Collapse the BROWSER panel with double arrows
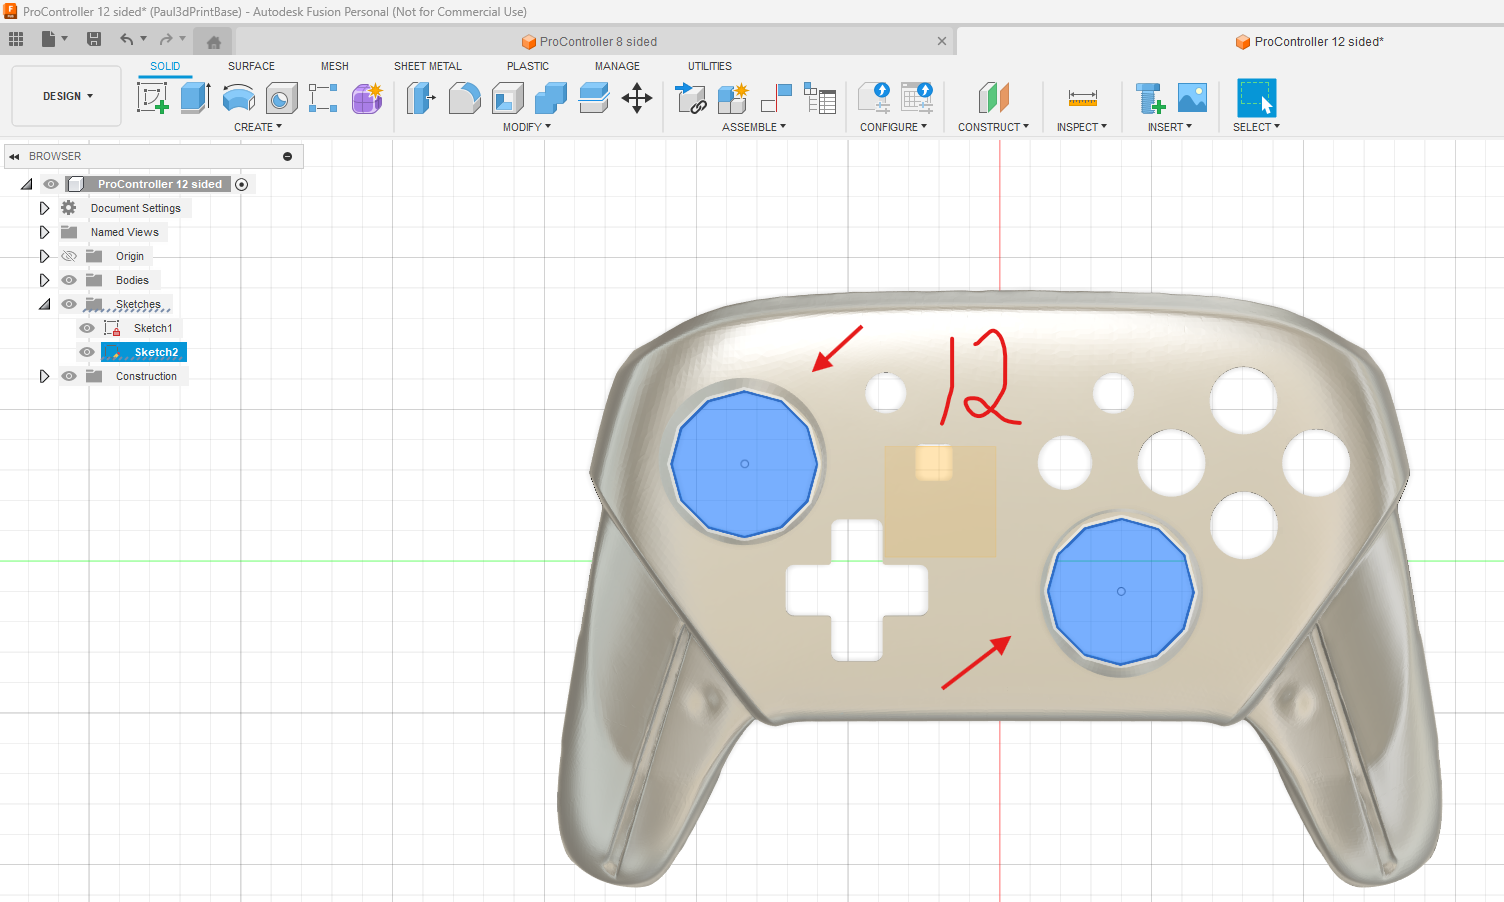The width and height of the screenshot is (1504, 902). coord(14,156)
